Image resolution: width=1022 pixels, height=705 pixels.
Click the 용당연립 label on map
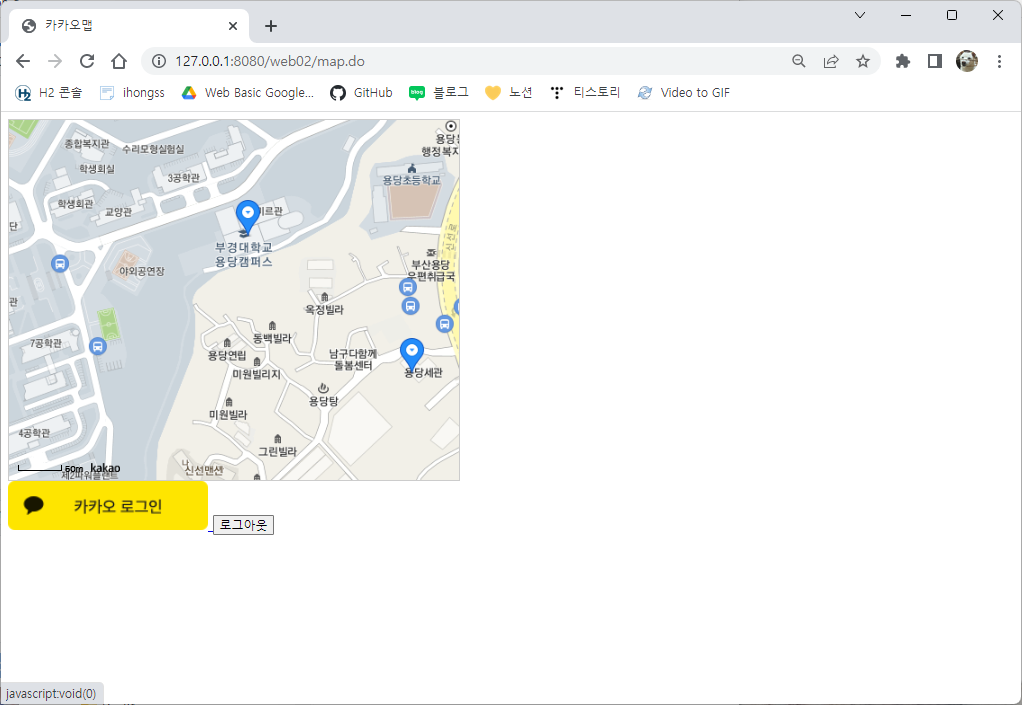[227, 355]
